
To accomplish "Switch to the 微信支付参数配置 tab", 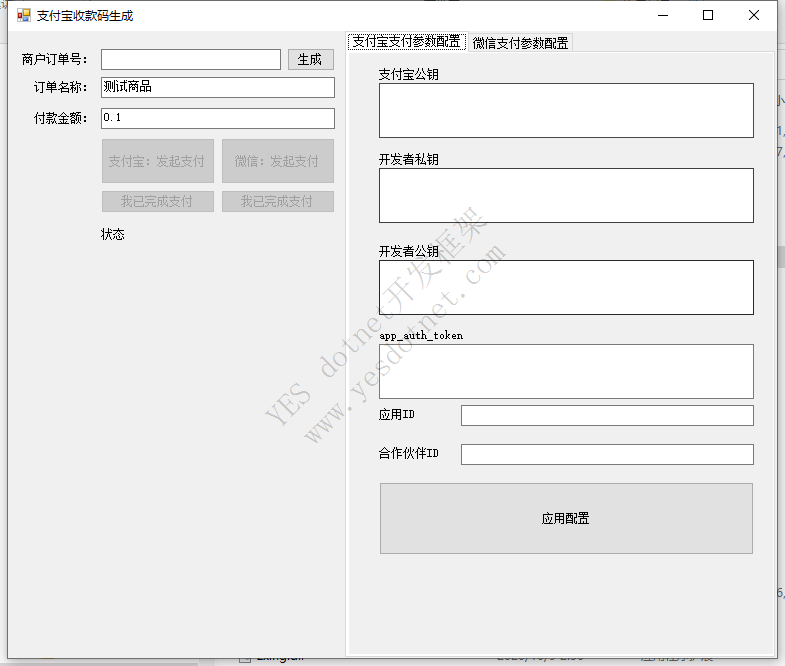I will [x=520, y=43].
